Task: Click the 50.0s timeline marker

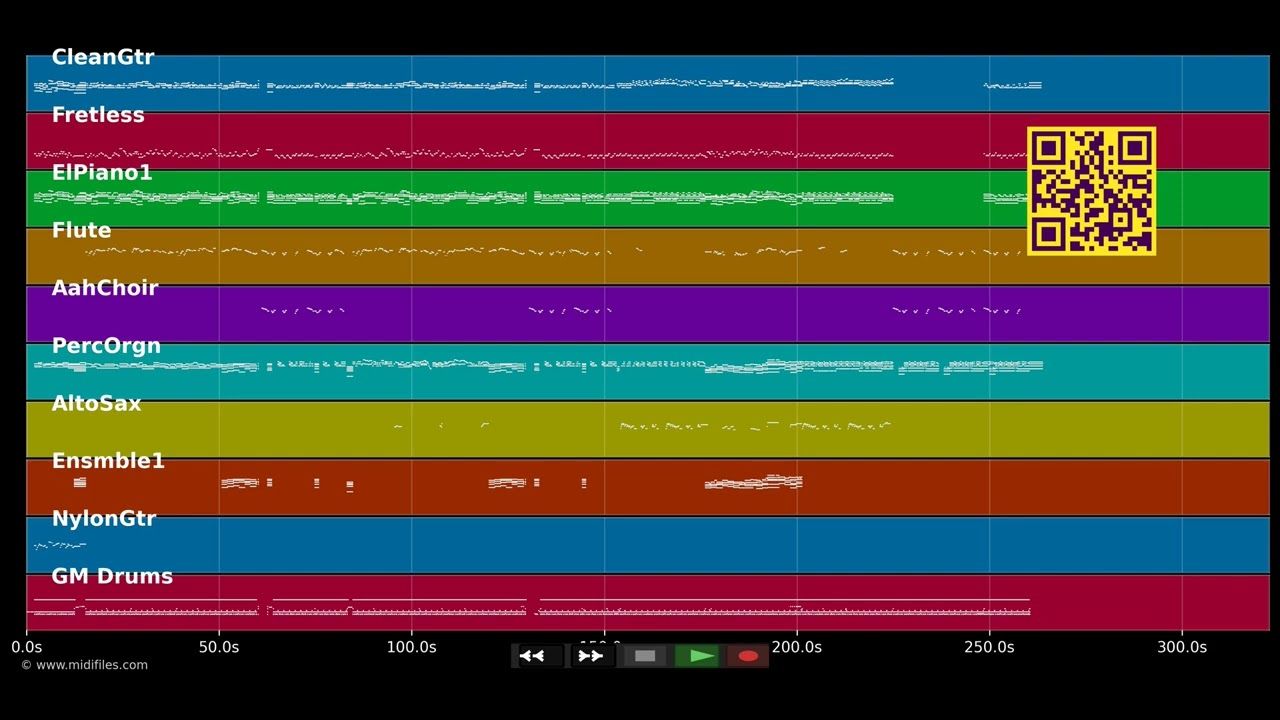Action: [219, 647]
